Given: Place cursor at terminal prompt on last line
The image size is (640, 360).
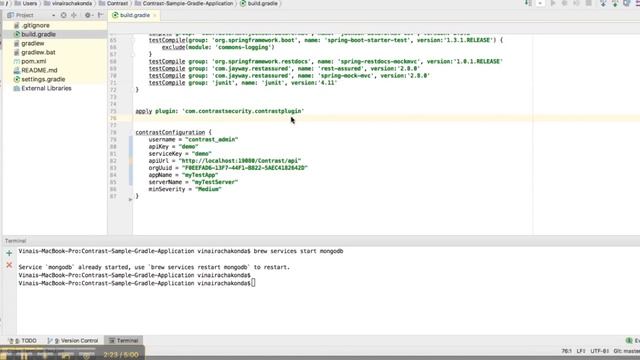Looking at the screenshot, I should pyautogui.click(x=253, y=283).
